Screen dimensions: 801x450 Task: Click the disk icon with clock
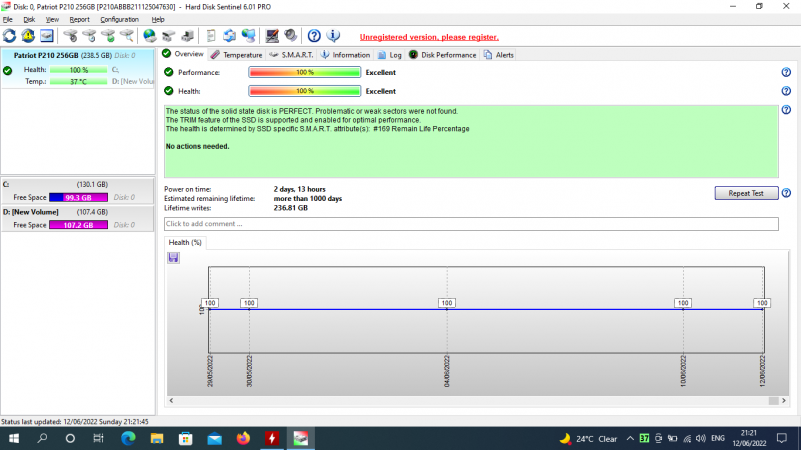(89, 36)
